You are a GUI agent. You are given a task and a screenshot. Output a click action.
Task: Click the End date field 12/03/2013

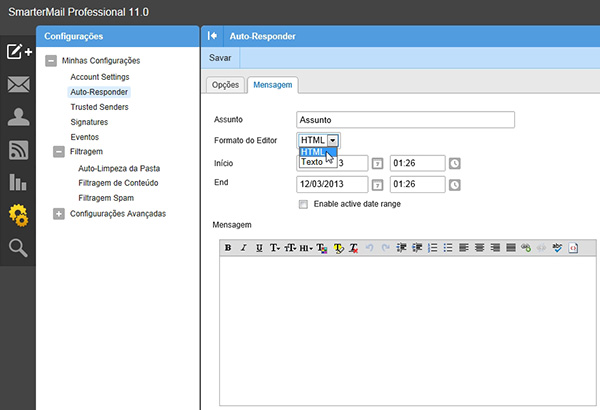(332, 184)
